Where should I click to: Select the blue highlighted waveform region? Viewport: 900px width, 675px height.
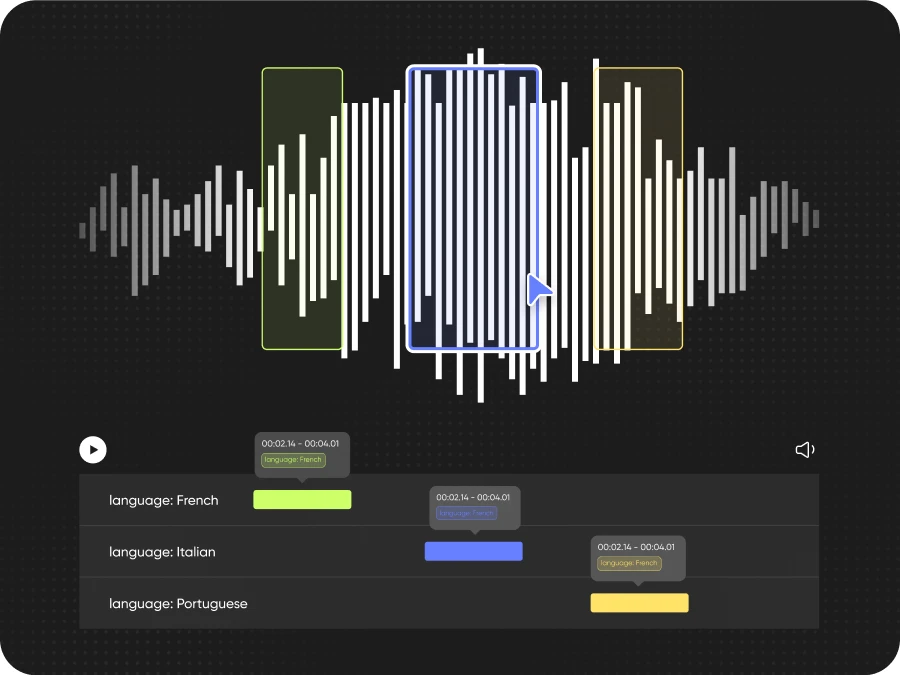[474, 207]
